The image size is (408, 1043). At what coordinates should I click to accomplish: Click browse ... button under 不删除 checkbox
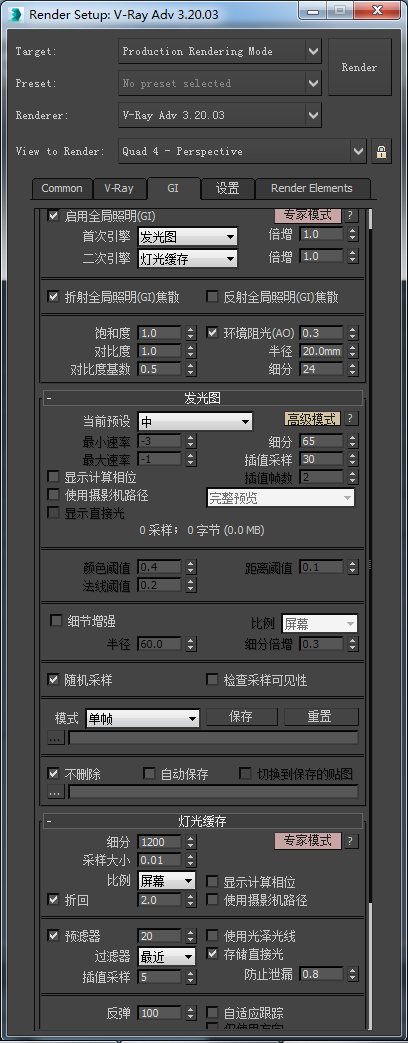point(55,792)
